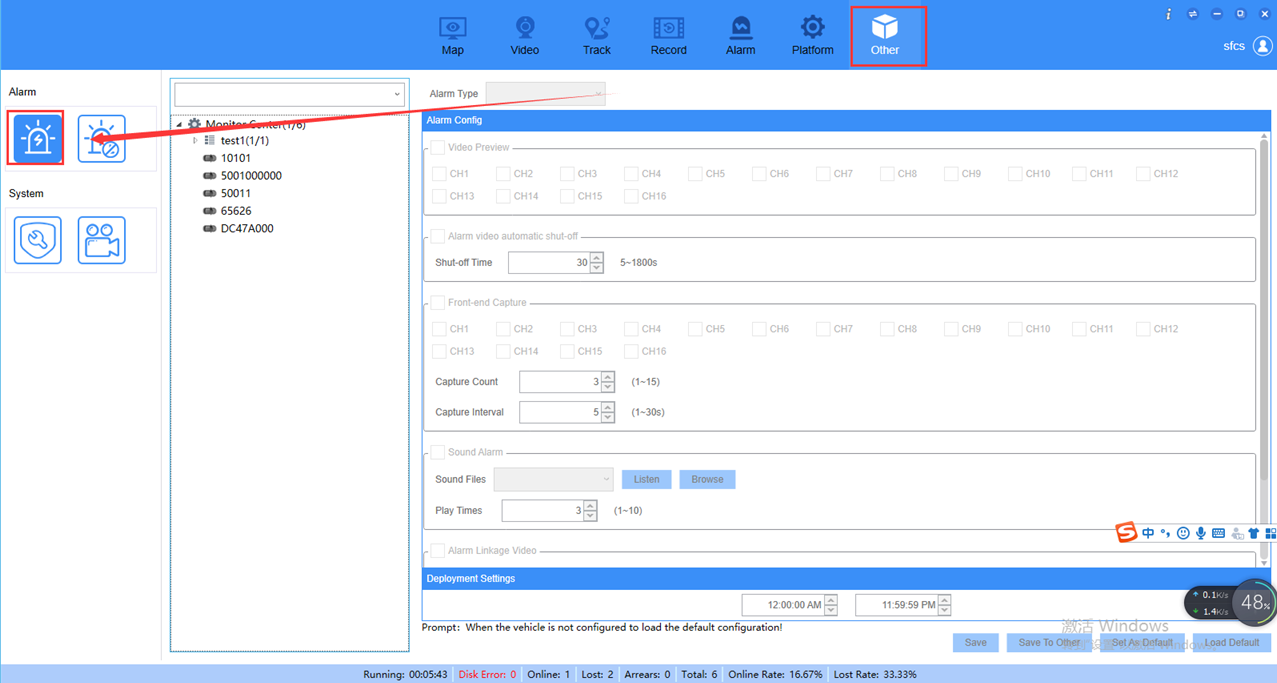Increase the 11:59:59 PM end time
Screen dimensions: 1277x683
[x=944, y=600]
